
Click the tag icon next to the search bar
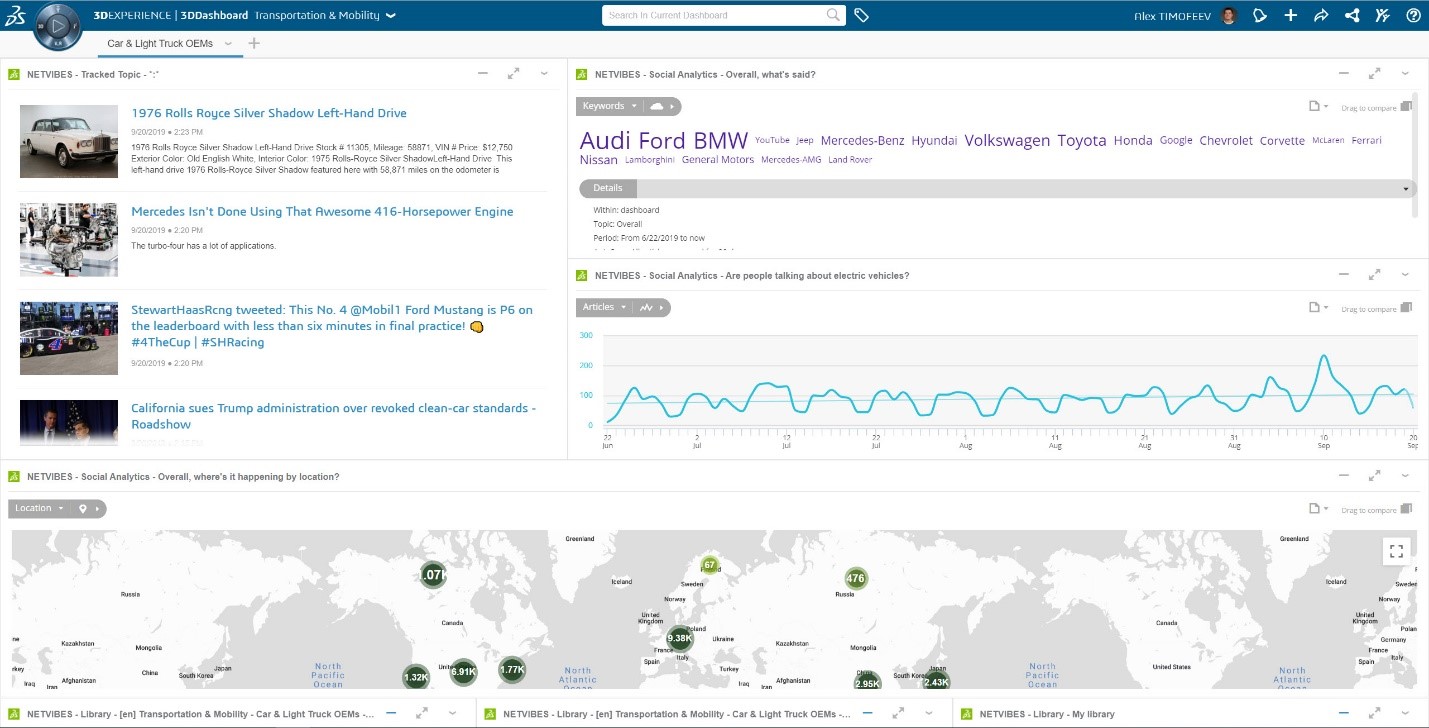coord(862,16)
